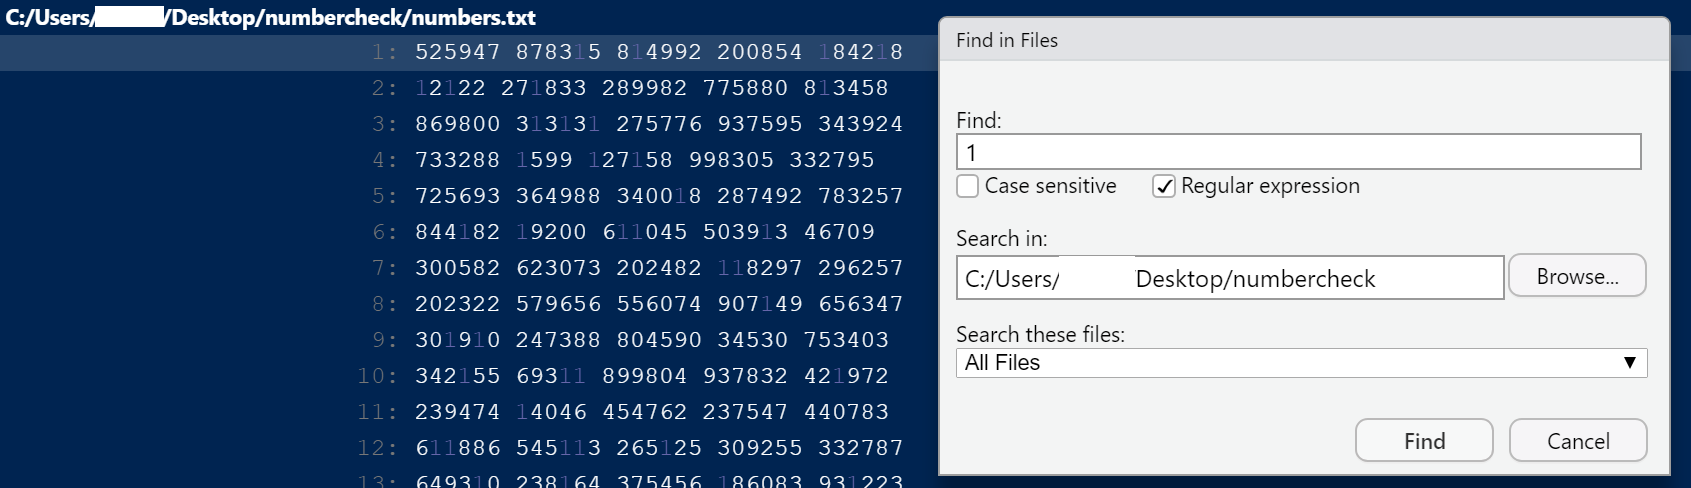
Task: Click the Find in Files title bar
Action: pos(1304,40)
